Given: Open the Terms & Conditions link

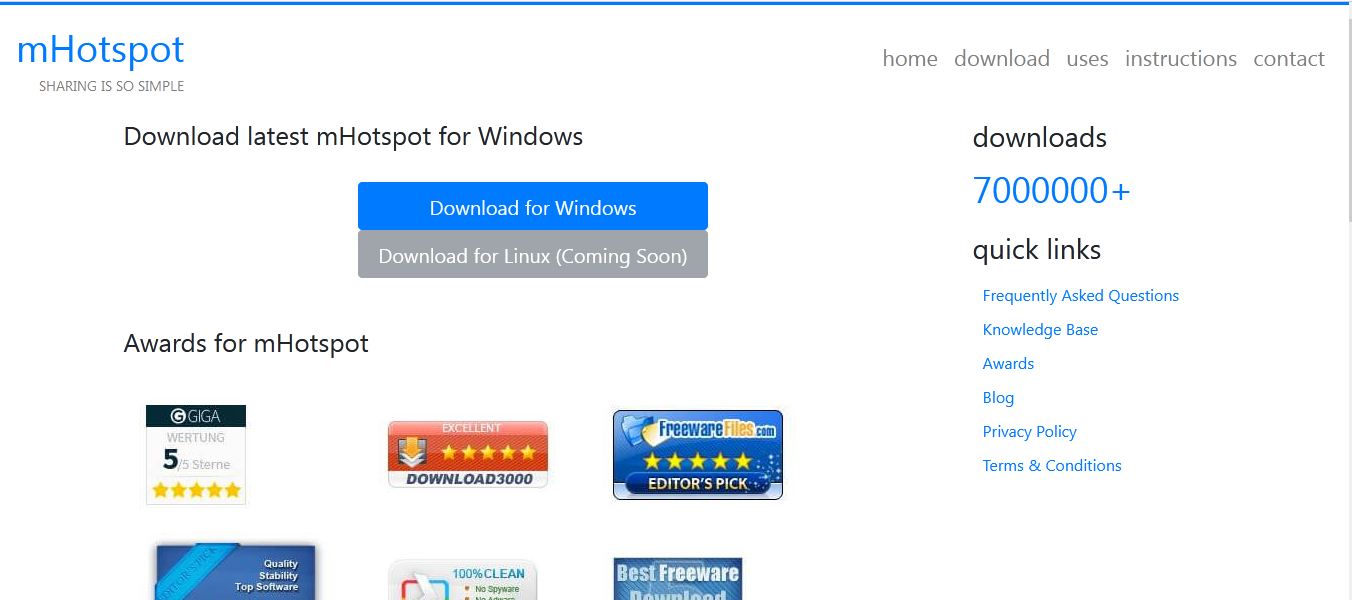Looking at the screenshot, I should [x=1052, y=466].
